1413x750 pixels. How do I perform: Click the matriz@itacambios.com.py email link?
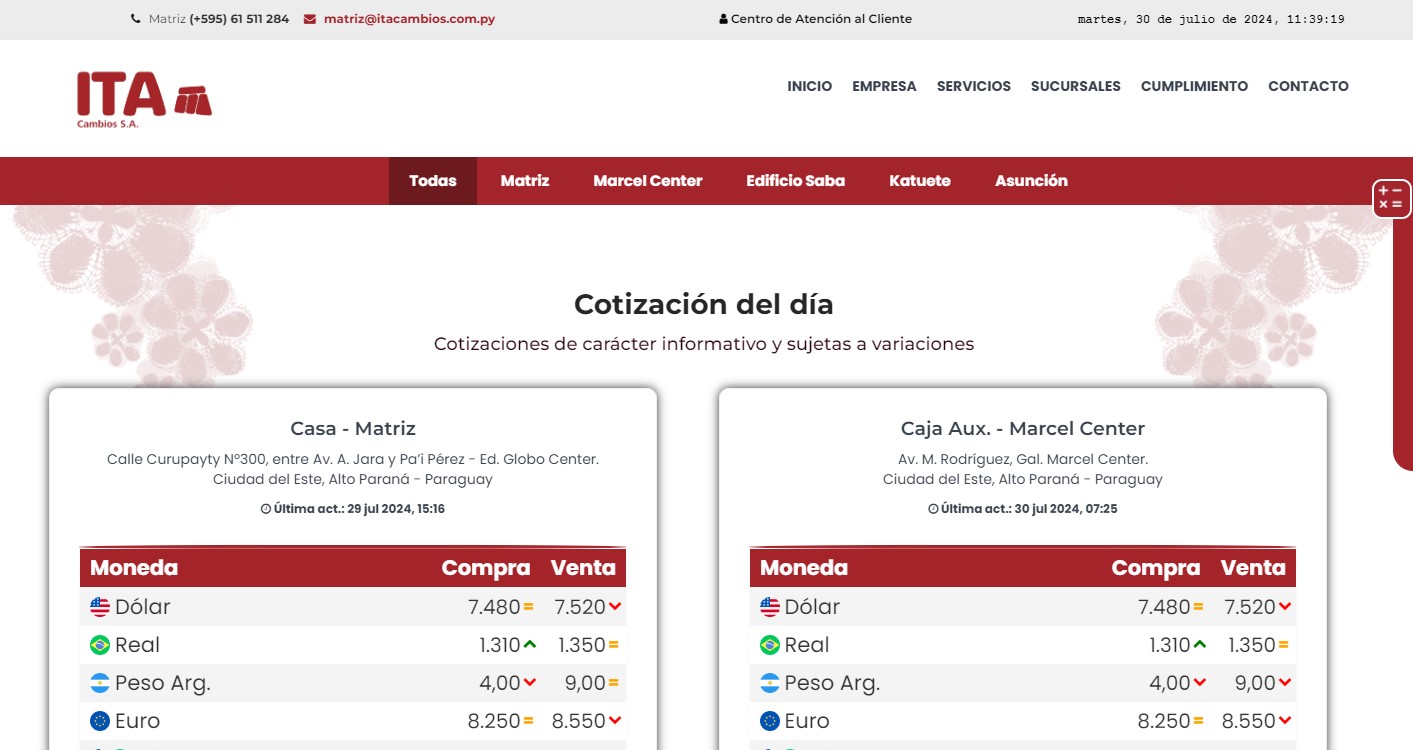(409, 19)
